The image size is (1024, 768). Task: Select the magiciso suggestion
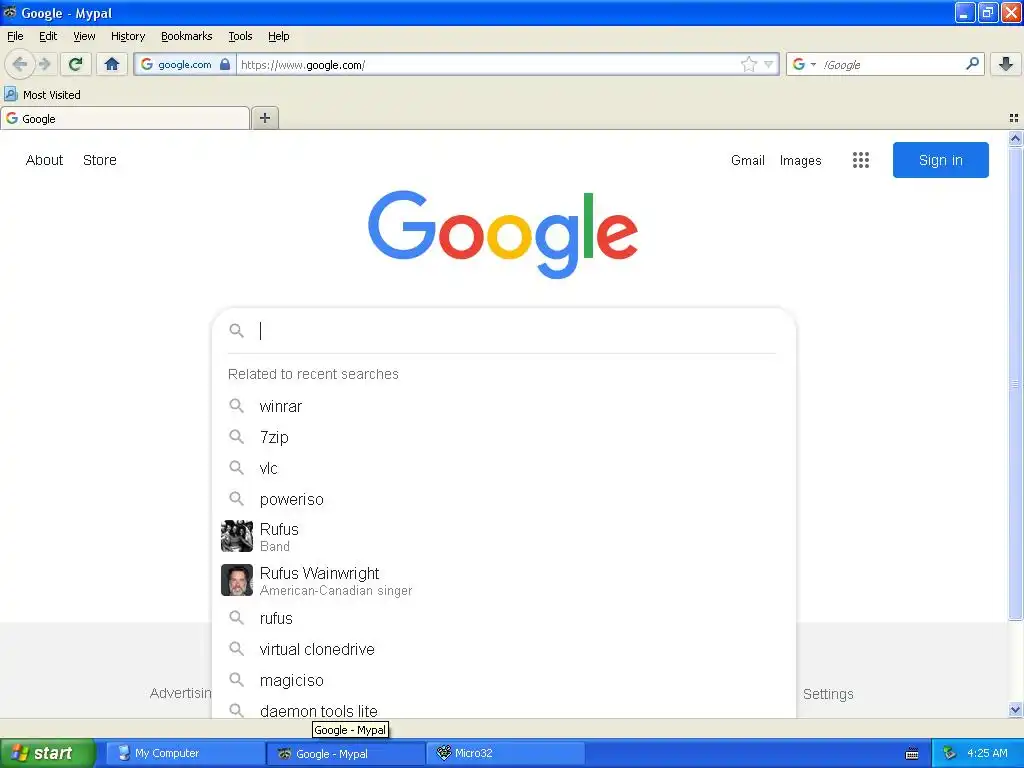pos(504,680)
